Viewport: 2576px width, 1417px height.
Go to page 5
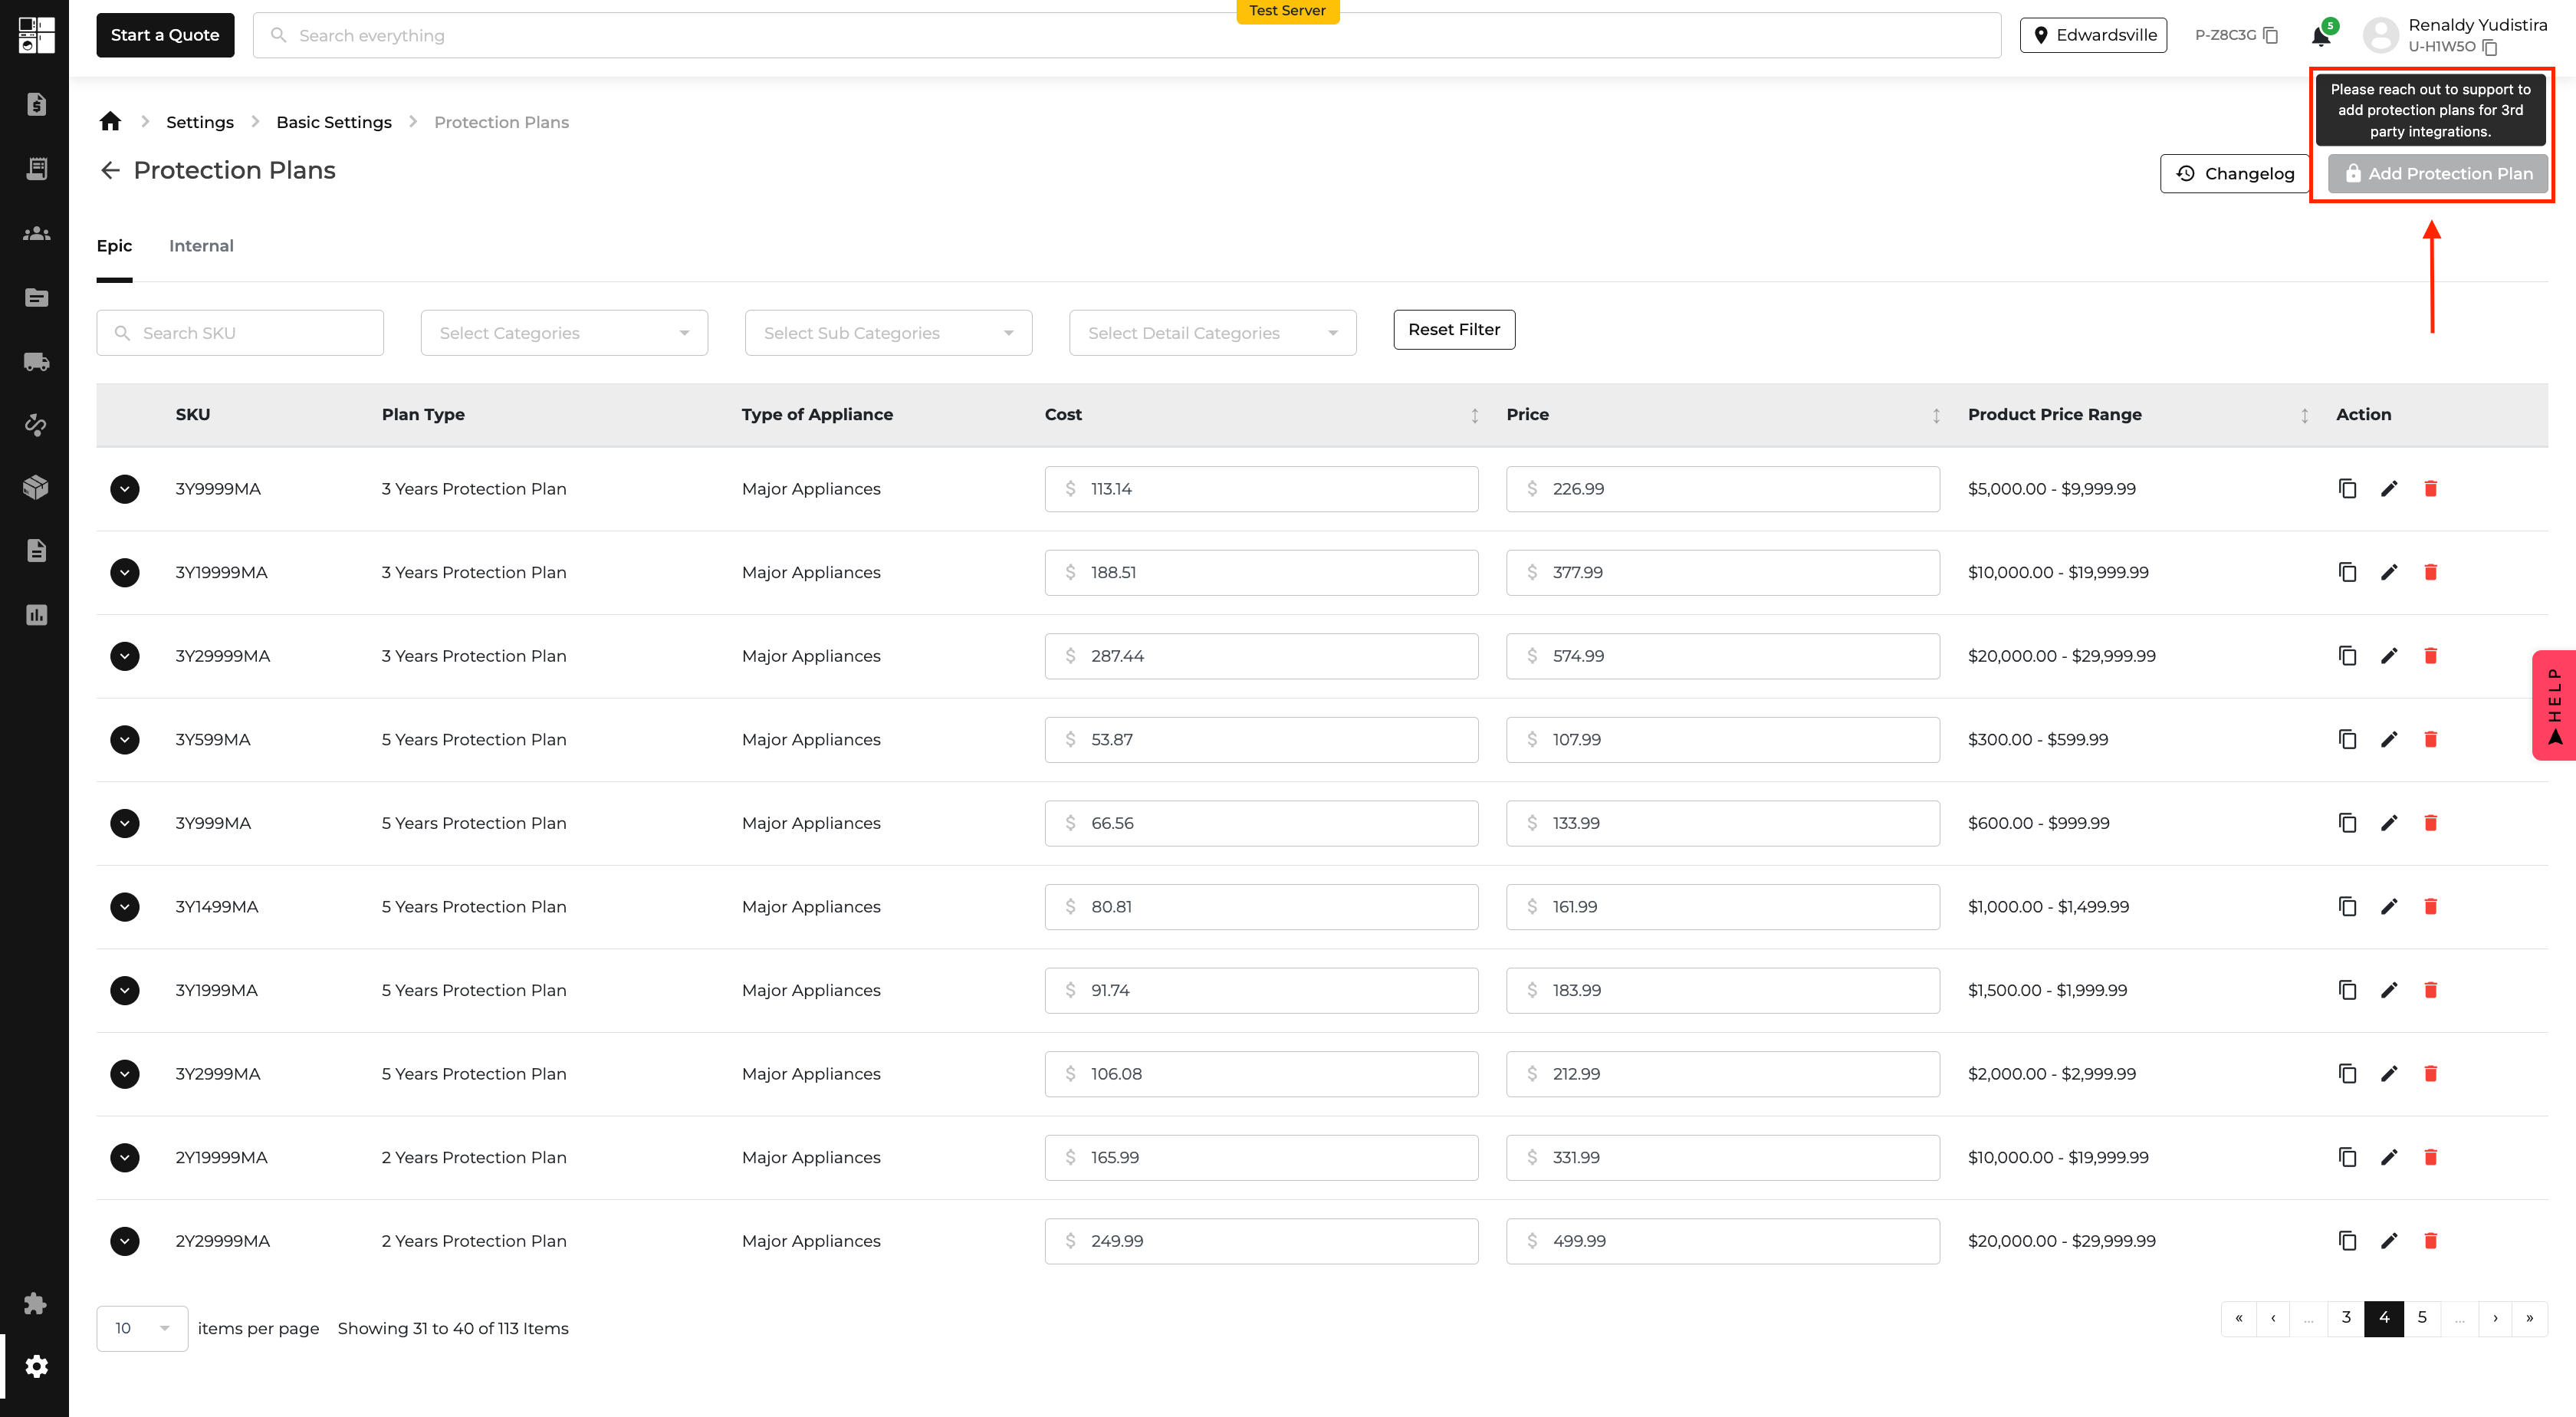2422,1318
